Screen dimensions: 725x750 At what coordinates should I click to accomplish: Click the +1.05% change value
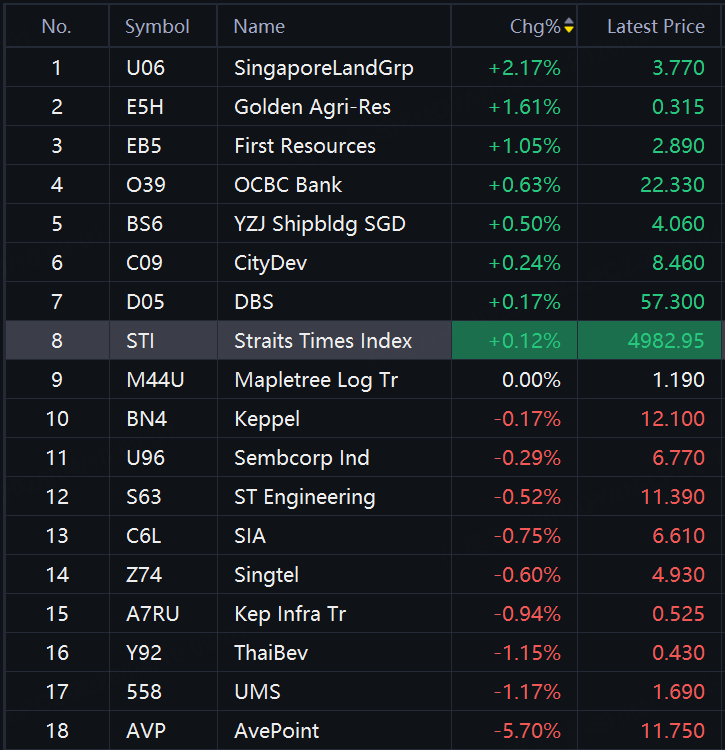tap(524, 146)
